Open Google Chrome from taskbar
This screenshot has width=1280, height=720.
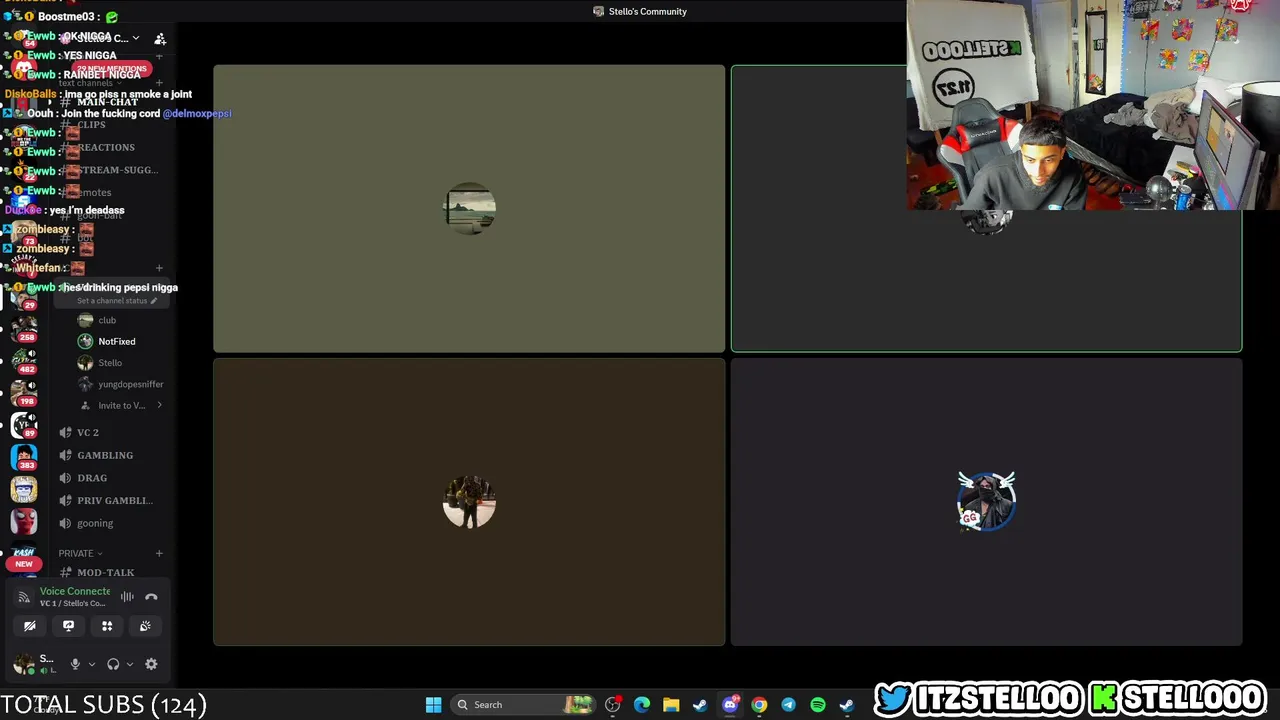pyautogui.click(x=759, y=705)
